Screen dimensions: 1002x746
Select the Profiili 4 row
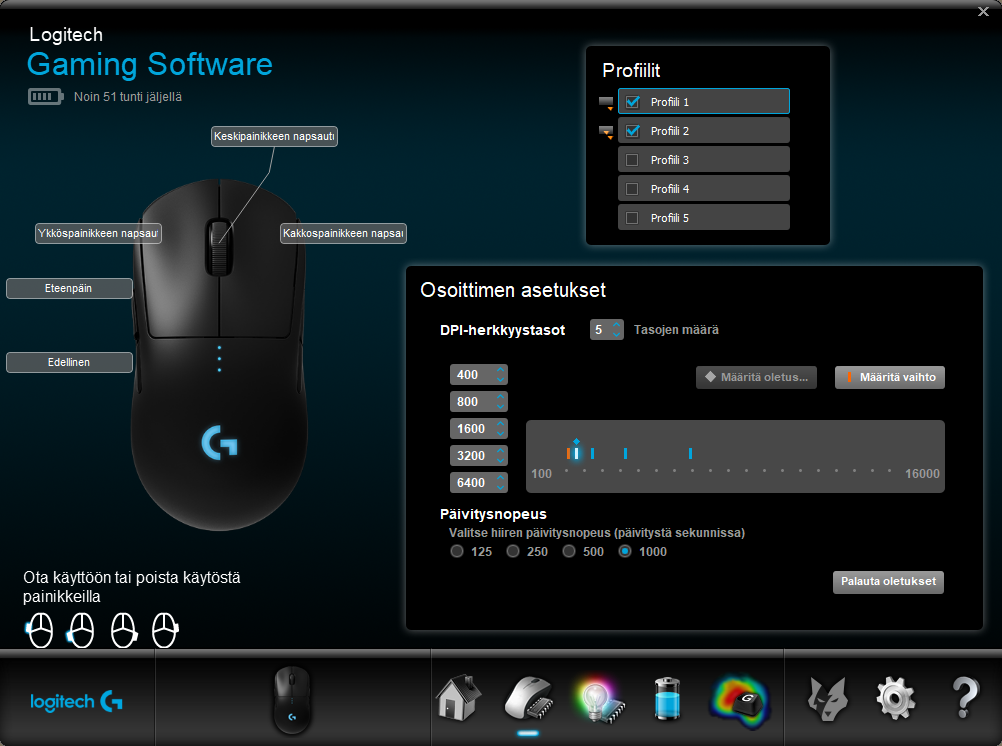704,189
